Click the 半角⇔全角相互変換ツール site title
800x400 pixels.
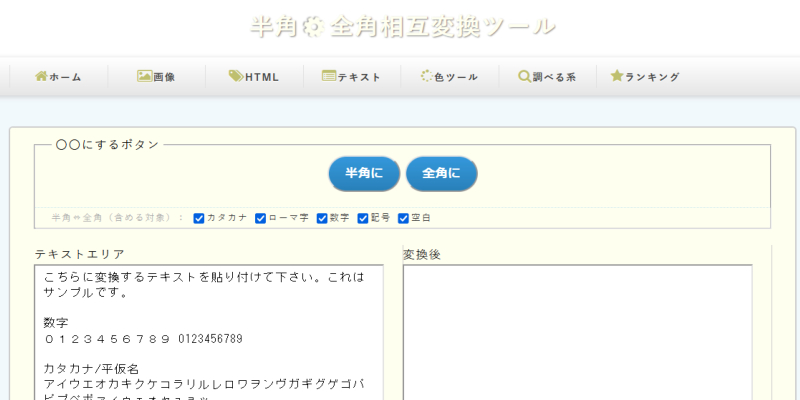(x=402, y=27)
